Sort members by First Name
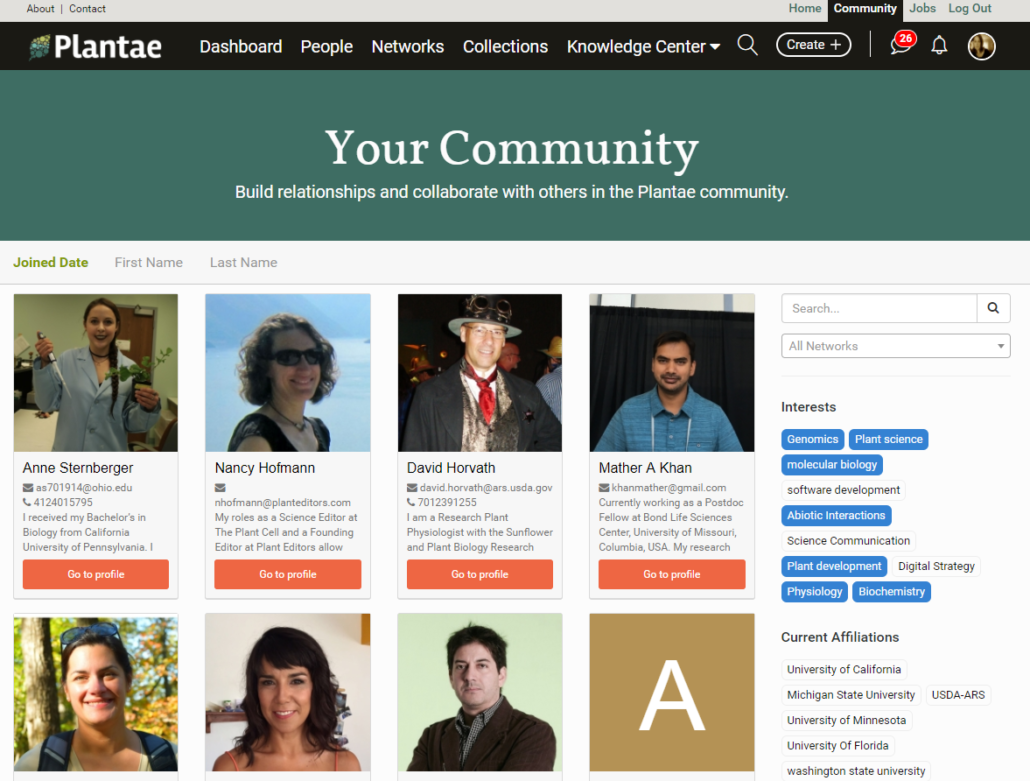Viewport: 1030px width, 781px height. tap(148, 263)
